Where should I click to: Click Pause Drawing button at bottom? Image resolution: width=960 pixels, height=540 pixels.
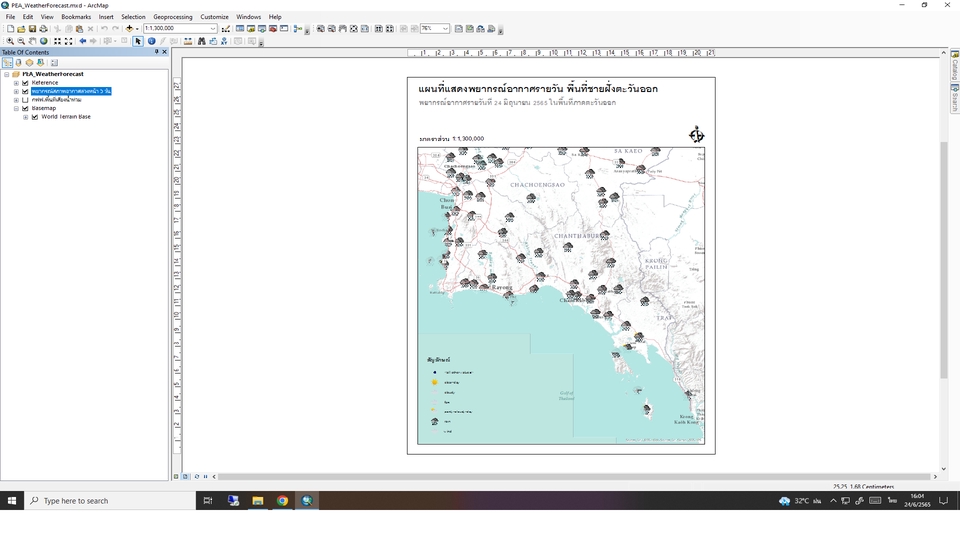click(x=205, y=476)
